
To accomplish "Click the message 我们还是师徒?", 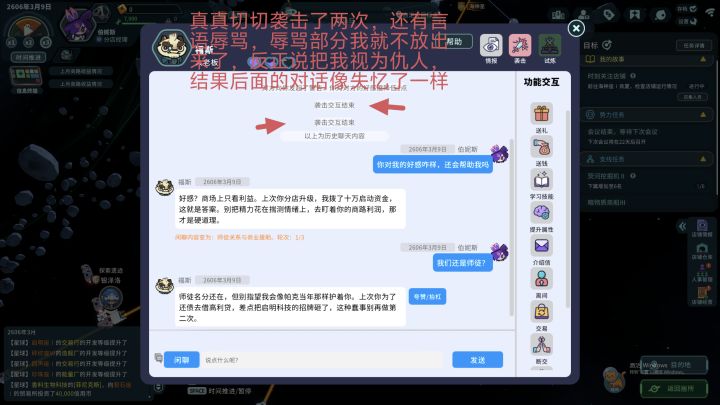I will pyautogui.click(x=462, y=263).
